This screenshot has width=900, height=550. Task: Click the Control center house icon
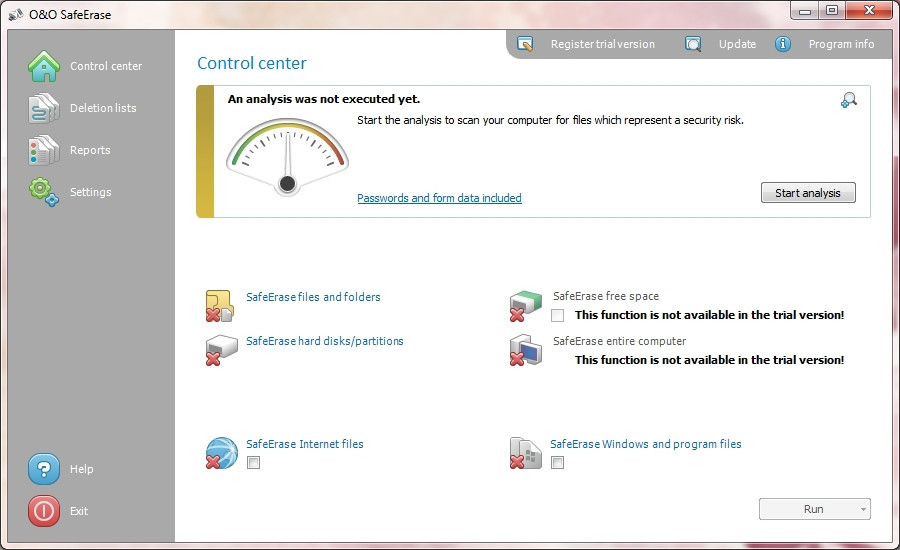44,66
